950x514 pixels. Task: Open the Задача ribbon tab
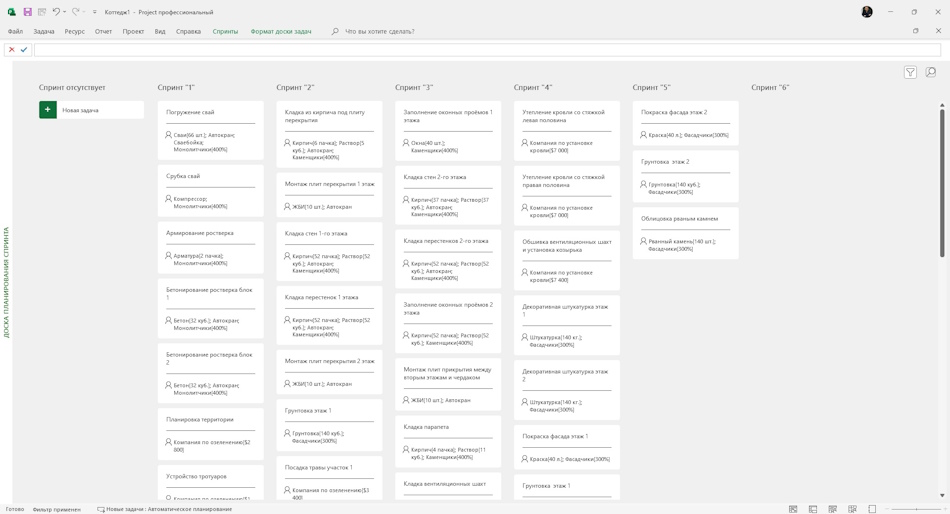pos(44,32)
